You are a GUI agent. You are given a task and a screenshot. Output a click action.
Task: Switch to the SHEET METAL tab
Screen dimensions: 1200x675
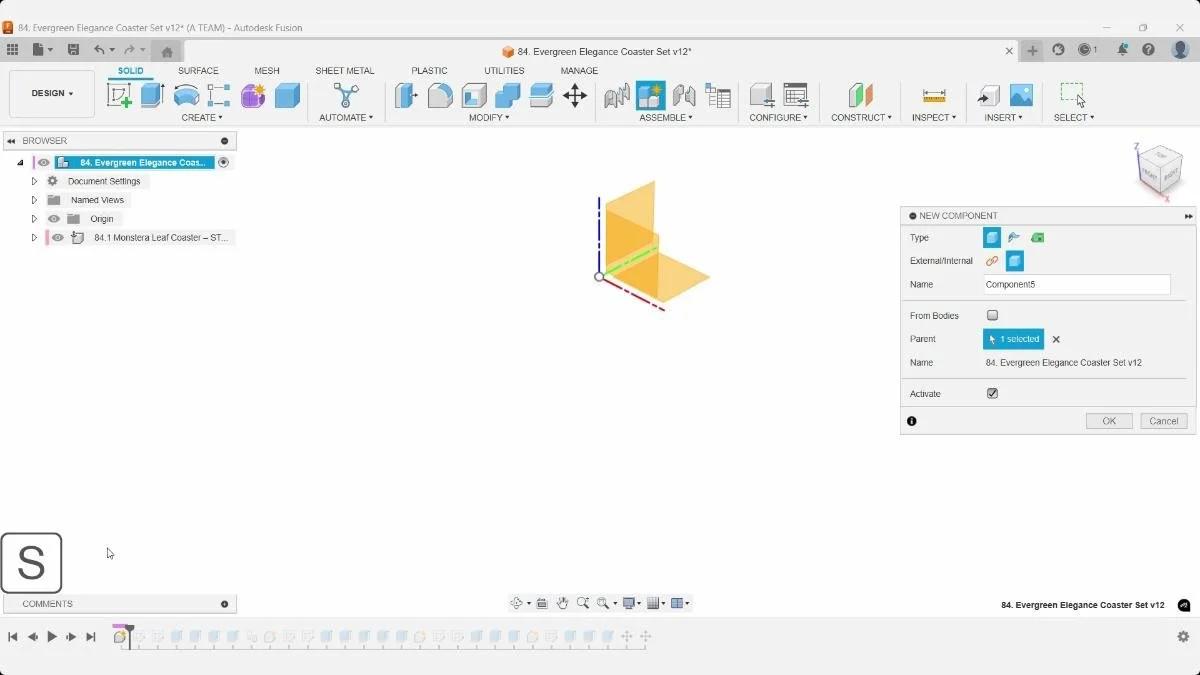(x=345, y=71)
